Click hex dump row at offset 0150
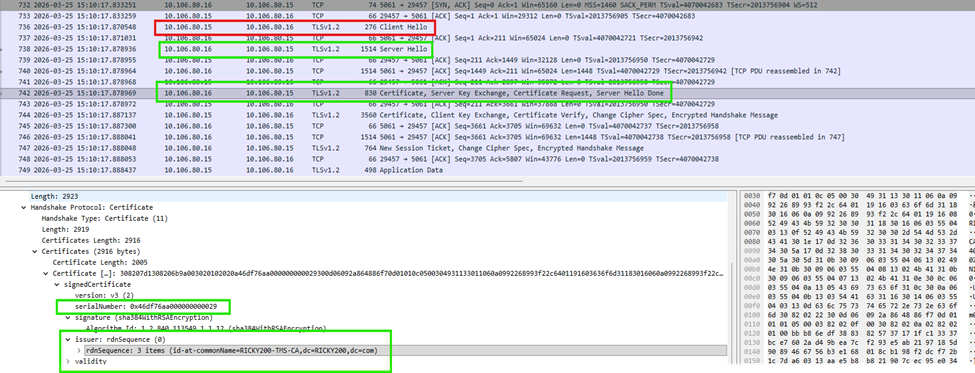The height and width of the screenshot is (373, 975). (859, 361)
